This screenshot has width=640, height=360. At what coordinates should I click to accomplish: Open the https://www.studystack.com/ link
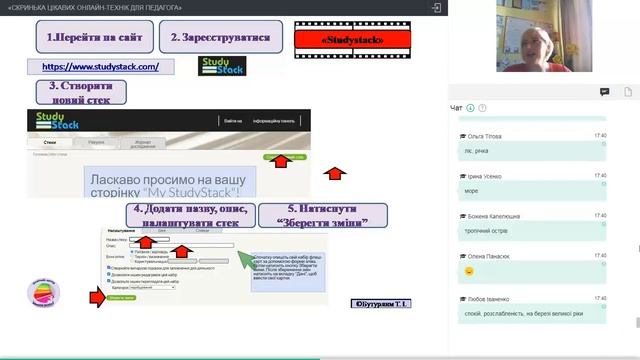100,67
